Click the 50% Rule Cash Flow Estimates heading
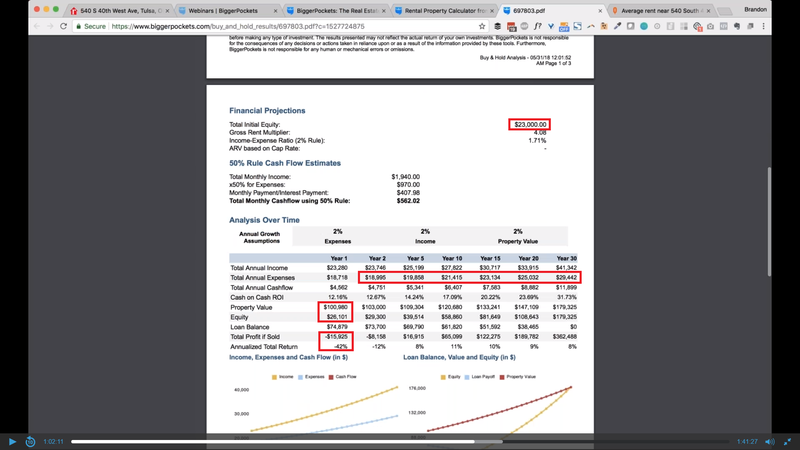Image resolution: width=800 pixels, height=450 pixels. pos(285,163)
